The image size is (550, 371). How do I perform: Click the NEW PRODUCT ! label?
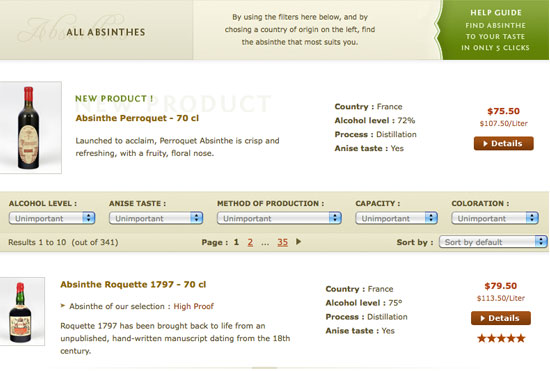tap(114, 99)
